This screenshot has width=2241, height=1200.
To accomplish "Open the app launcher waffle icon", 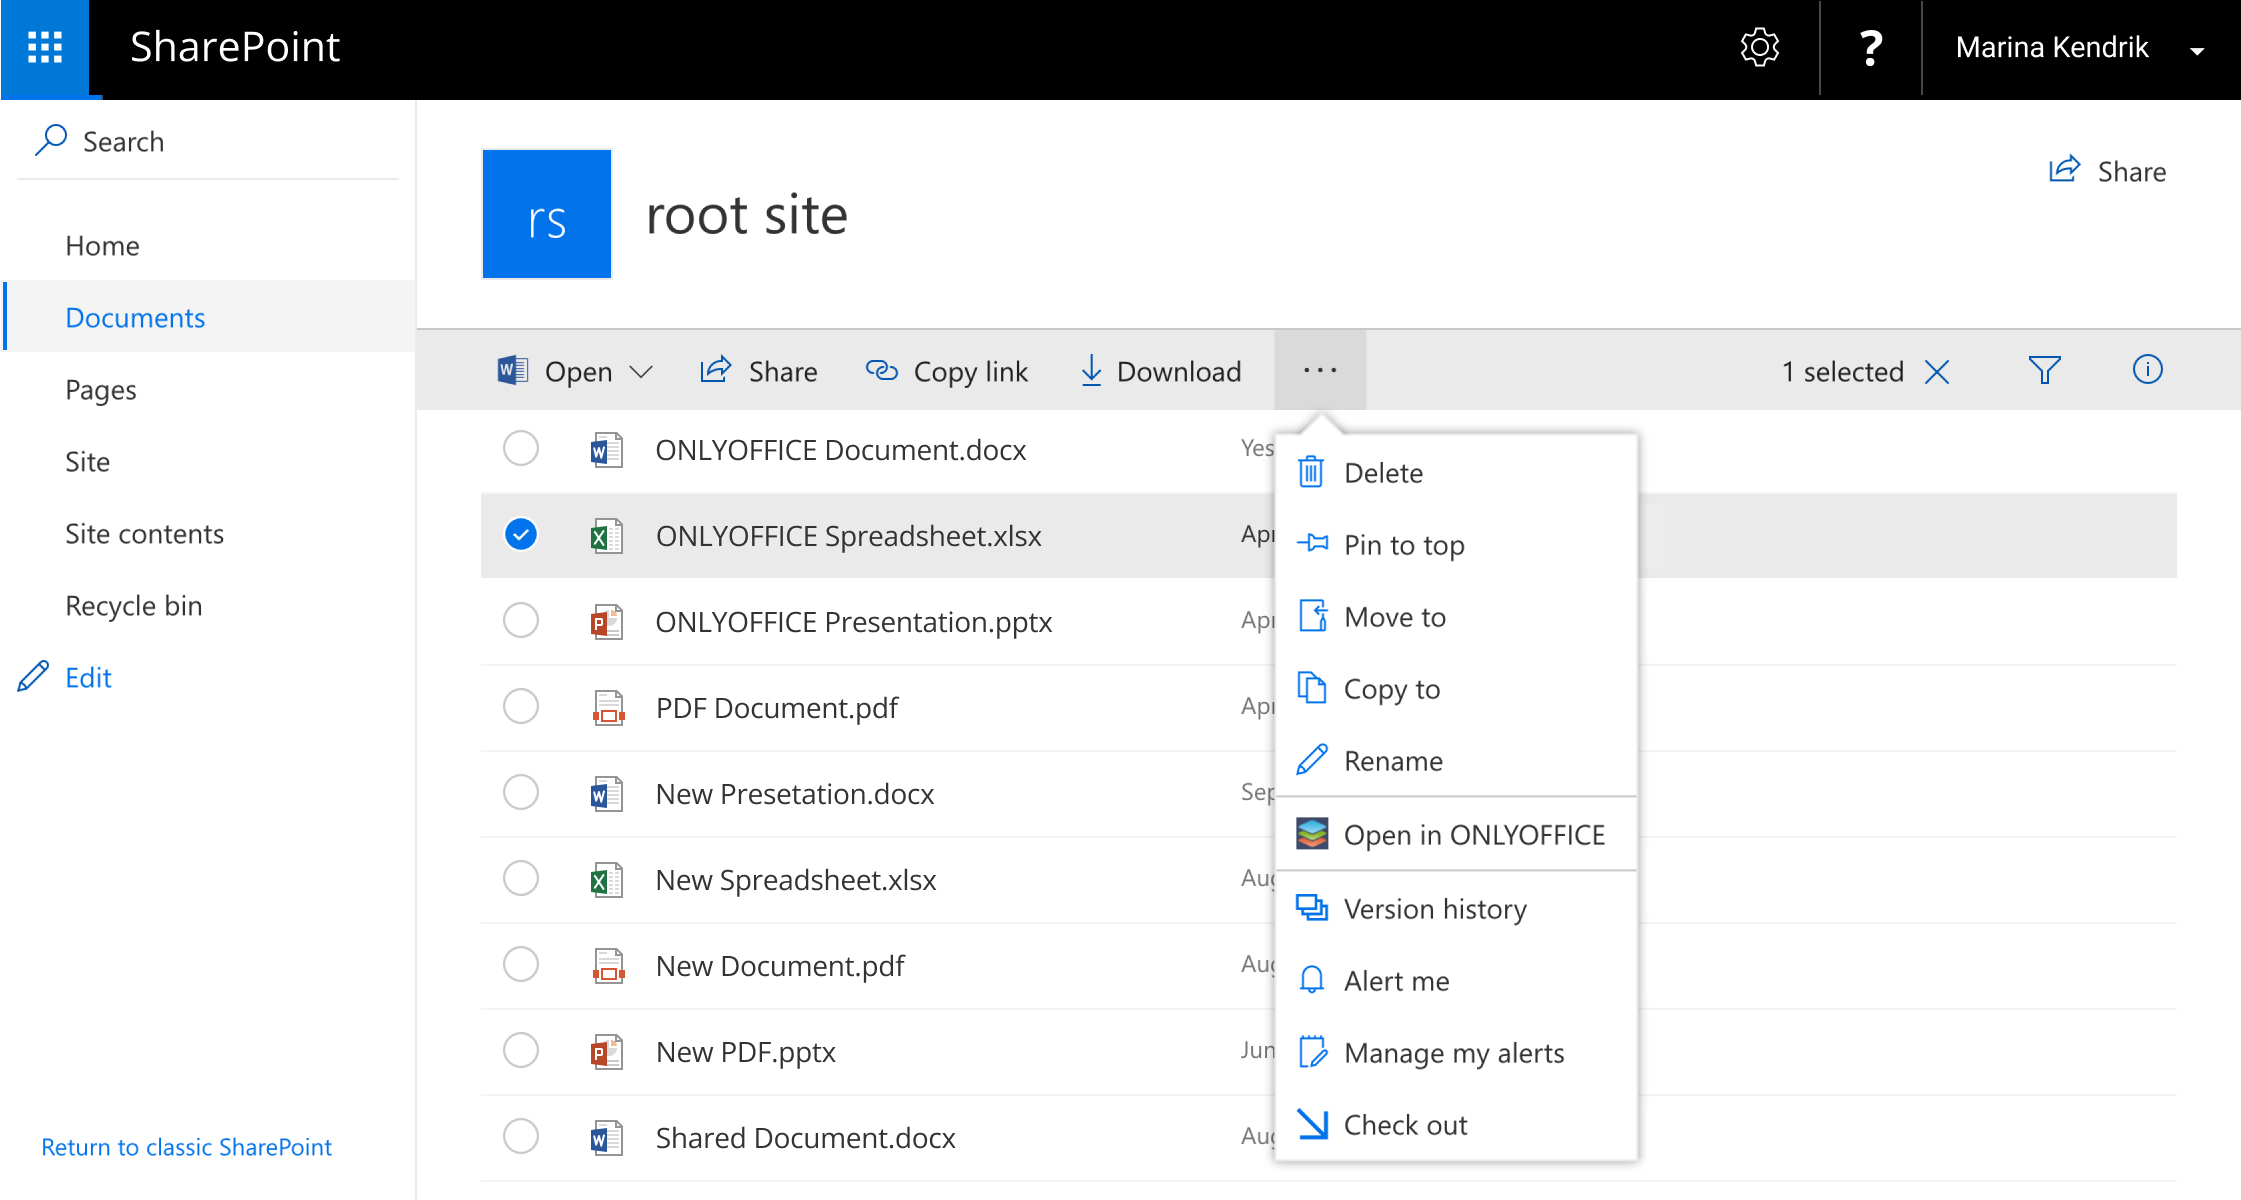I will click(x=45, y=48).
